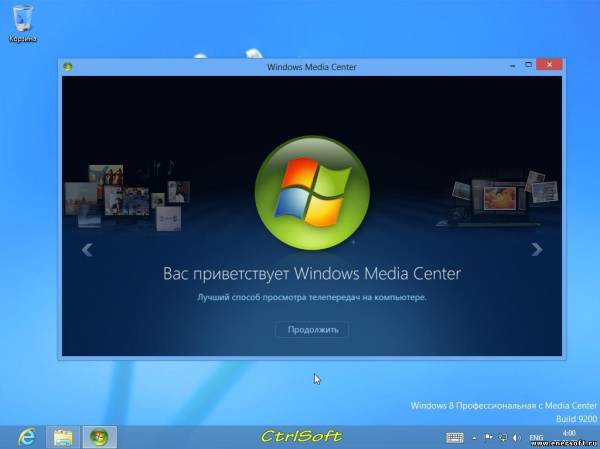Show hidden tray icons arrow
Image resolution: width=600 pixels, height=449 pixels.
(474, 438)
